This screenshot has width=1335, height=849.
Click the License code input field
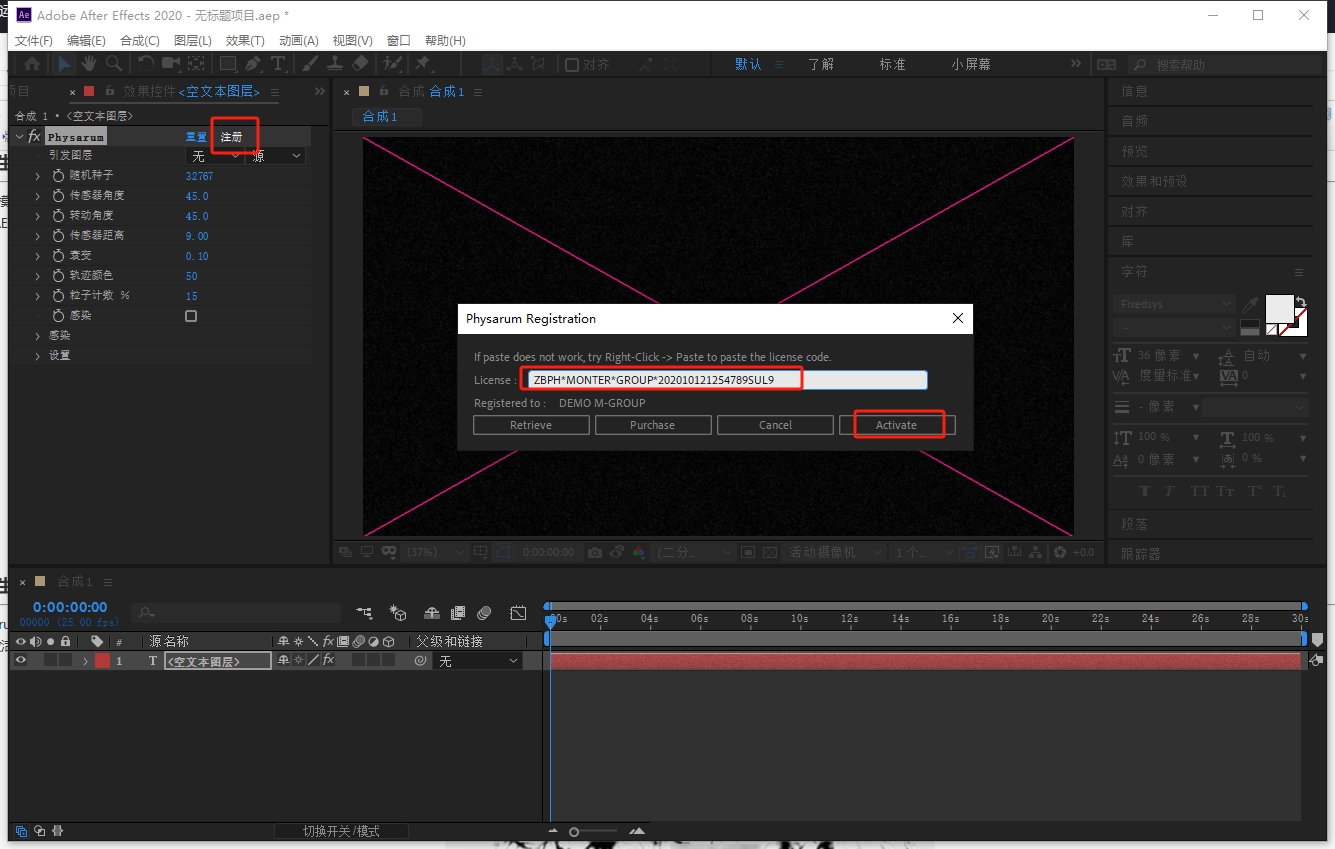tap(727, 380)
